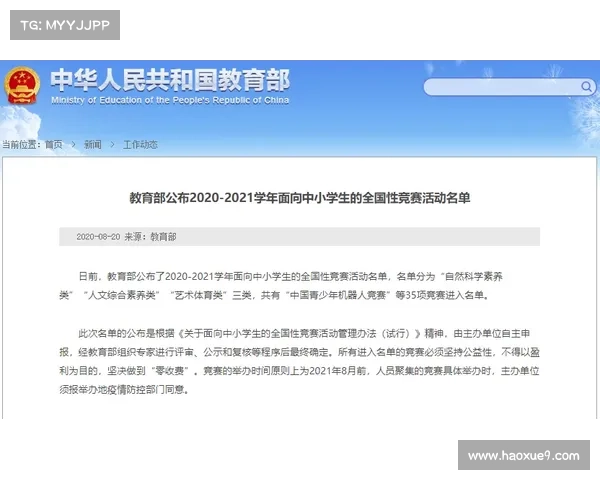Screen dimensions: 600x480
Task: Click the 中华人民共和国教育部 site title
Action: (170, 80)
